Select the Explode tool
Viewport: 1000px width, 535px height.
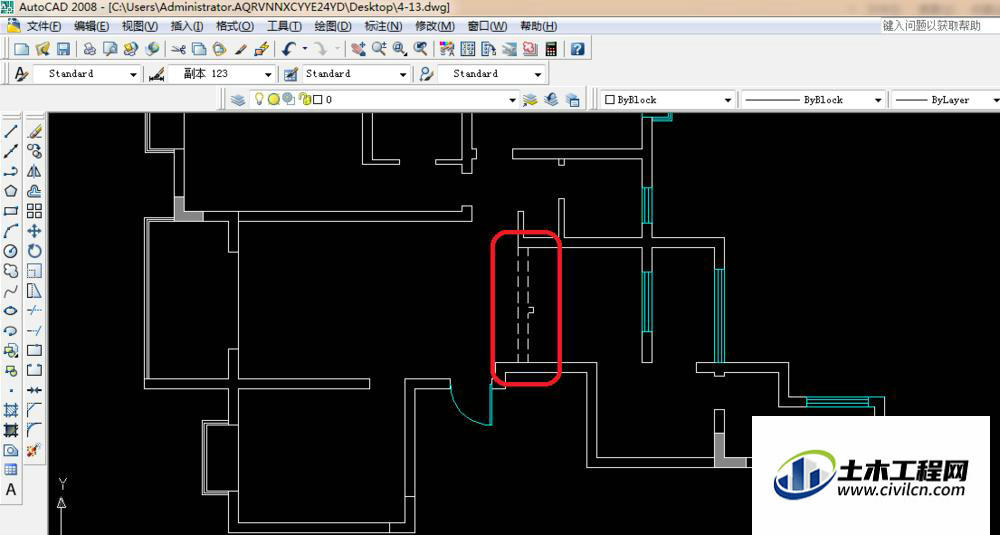tap(34, 450)
